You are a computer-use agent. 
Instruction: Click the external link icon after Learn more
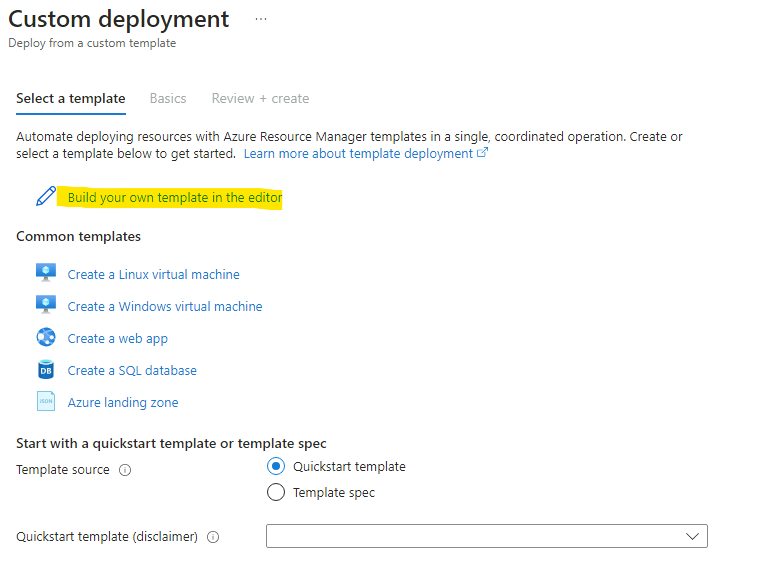point(483,153)
